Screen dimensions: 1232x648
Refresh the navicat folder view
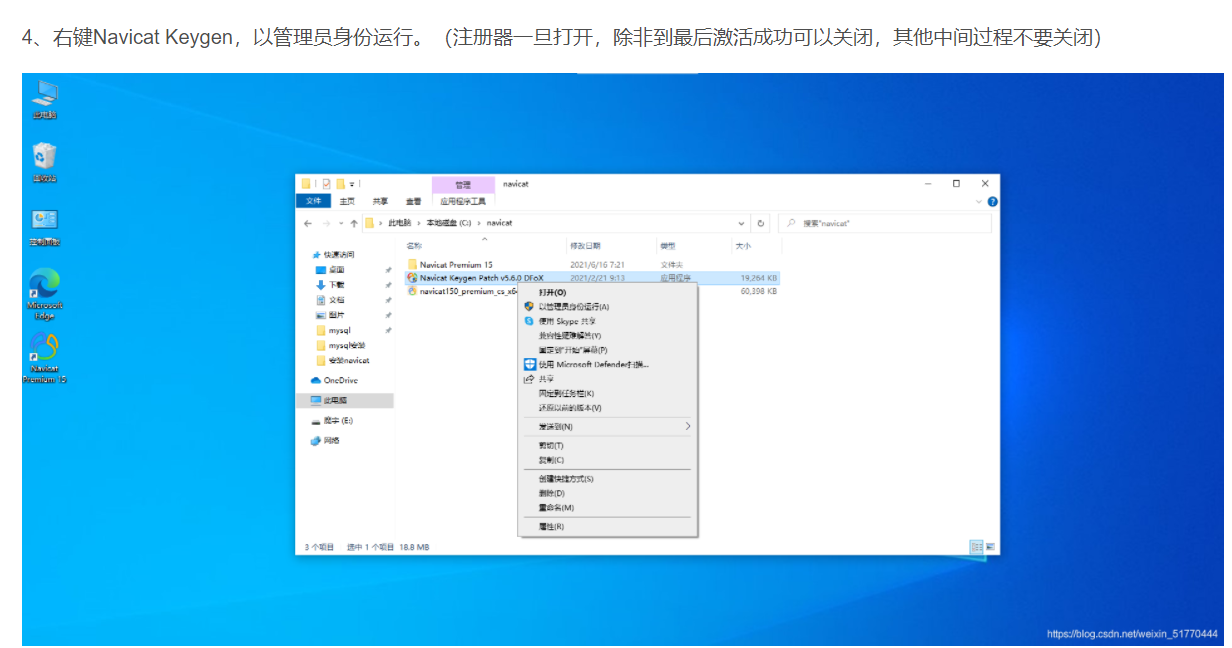pos(761,223)
